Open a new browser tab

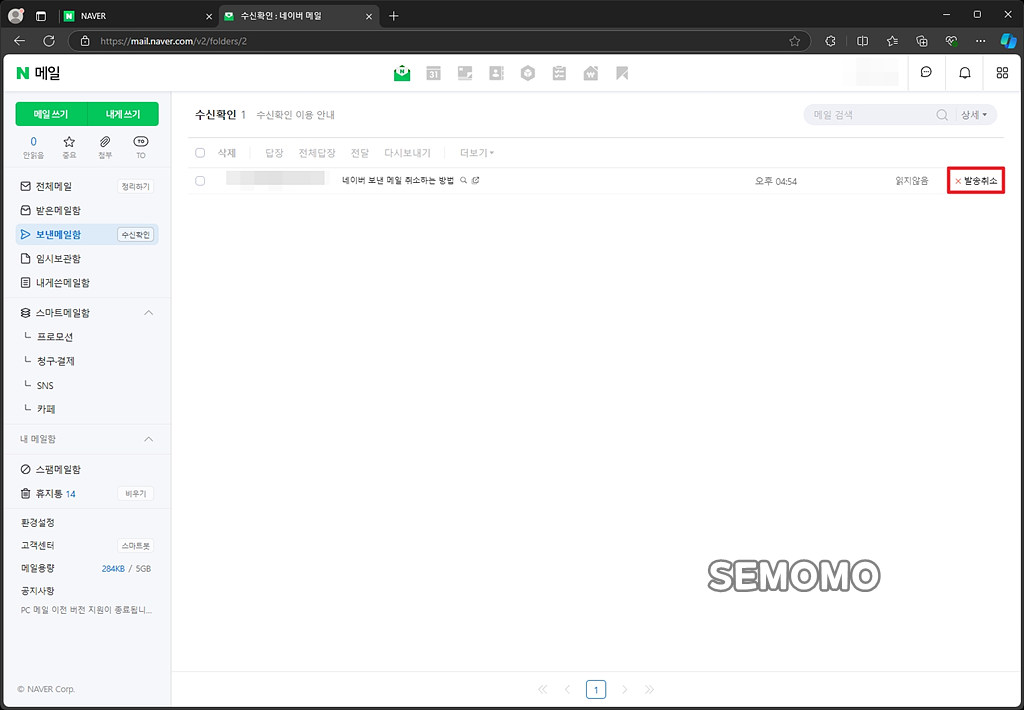coord(393,16)
